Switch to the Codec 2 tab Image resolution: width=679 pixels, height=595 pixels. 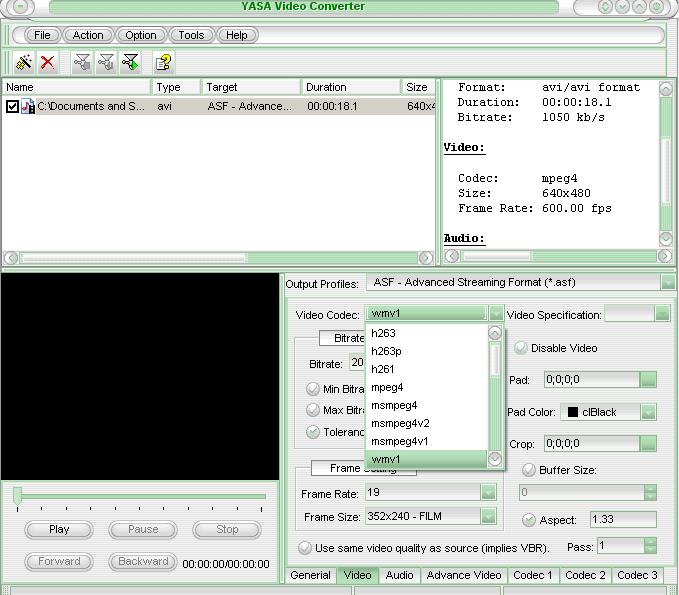[585, 575]
